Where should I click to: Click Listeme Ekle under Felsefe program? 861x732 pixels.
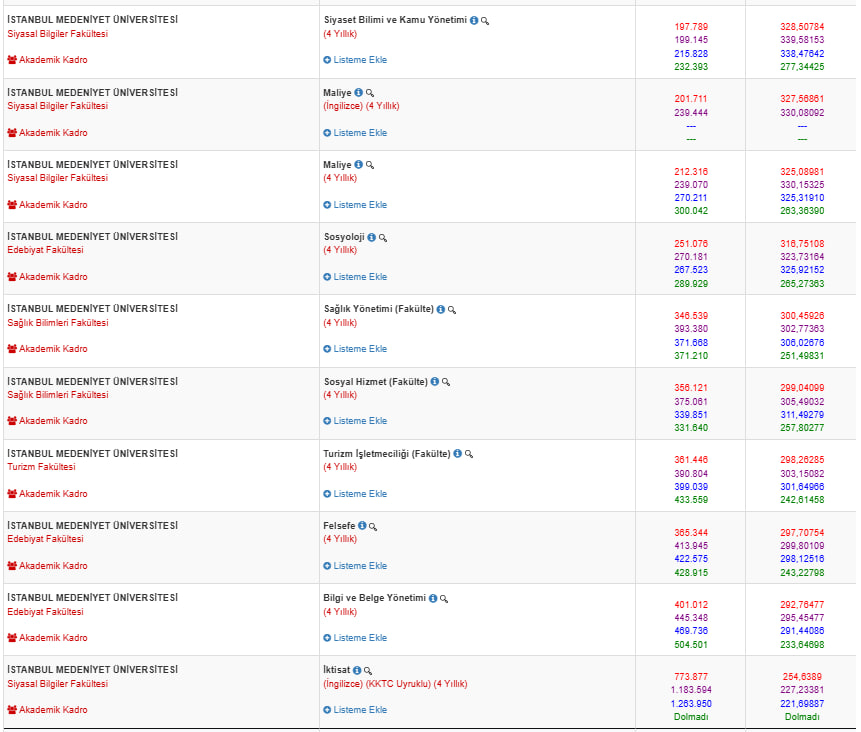(355, 566)
